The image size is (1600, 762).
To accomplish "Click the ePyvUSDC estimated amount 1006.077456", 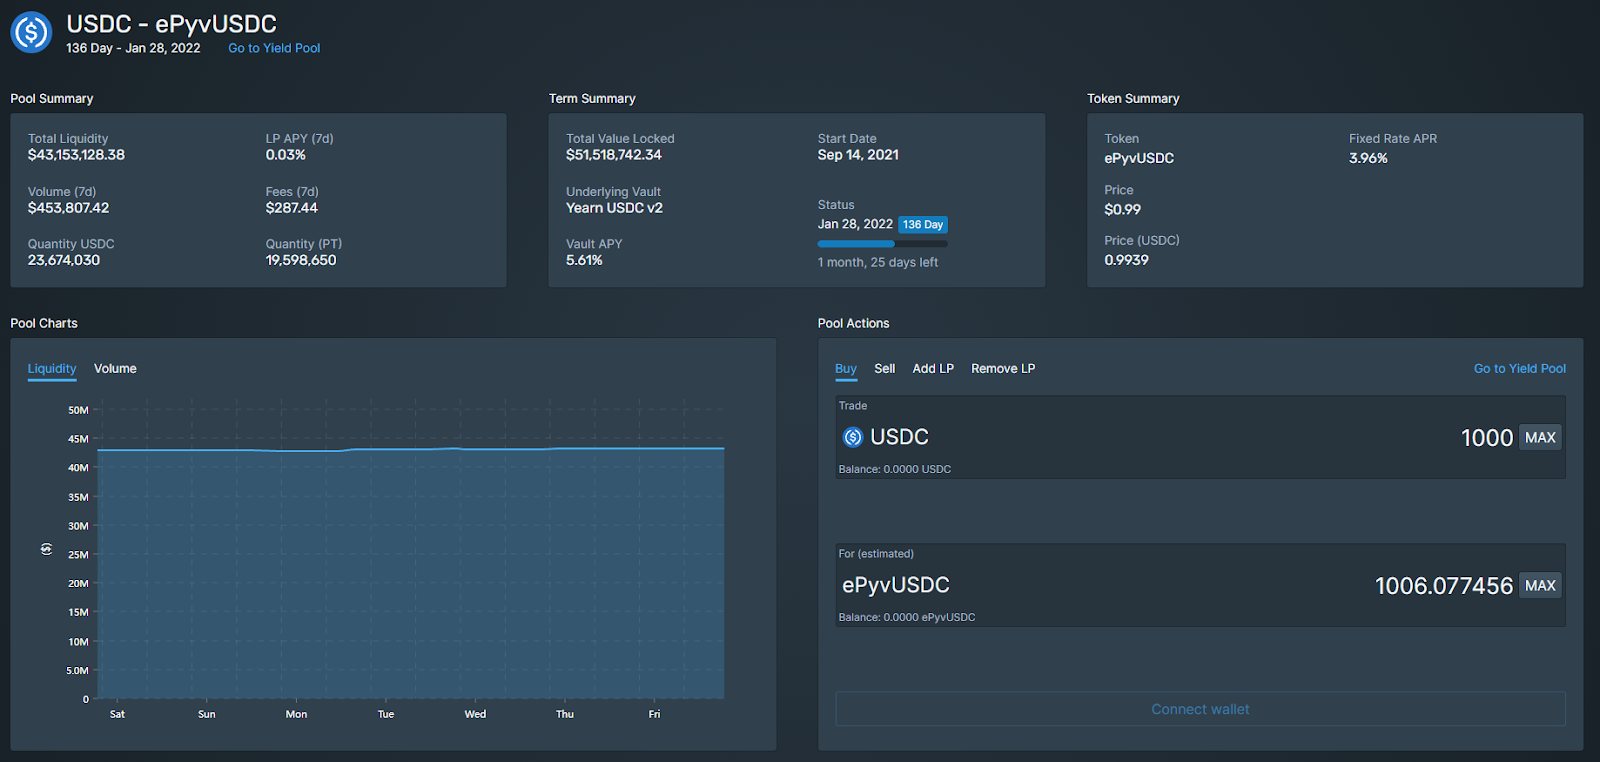I will point(1443,586).
